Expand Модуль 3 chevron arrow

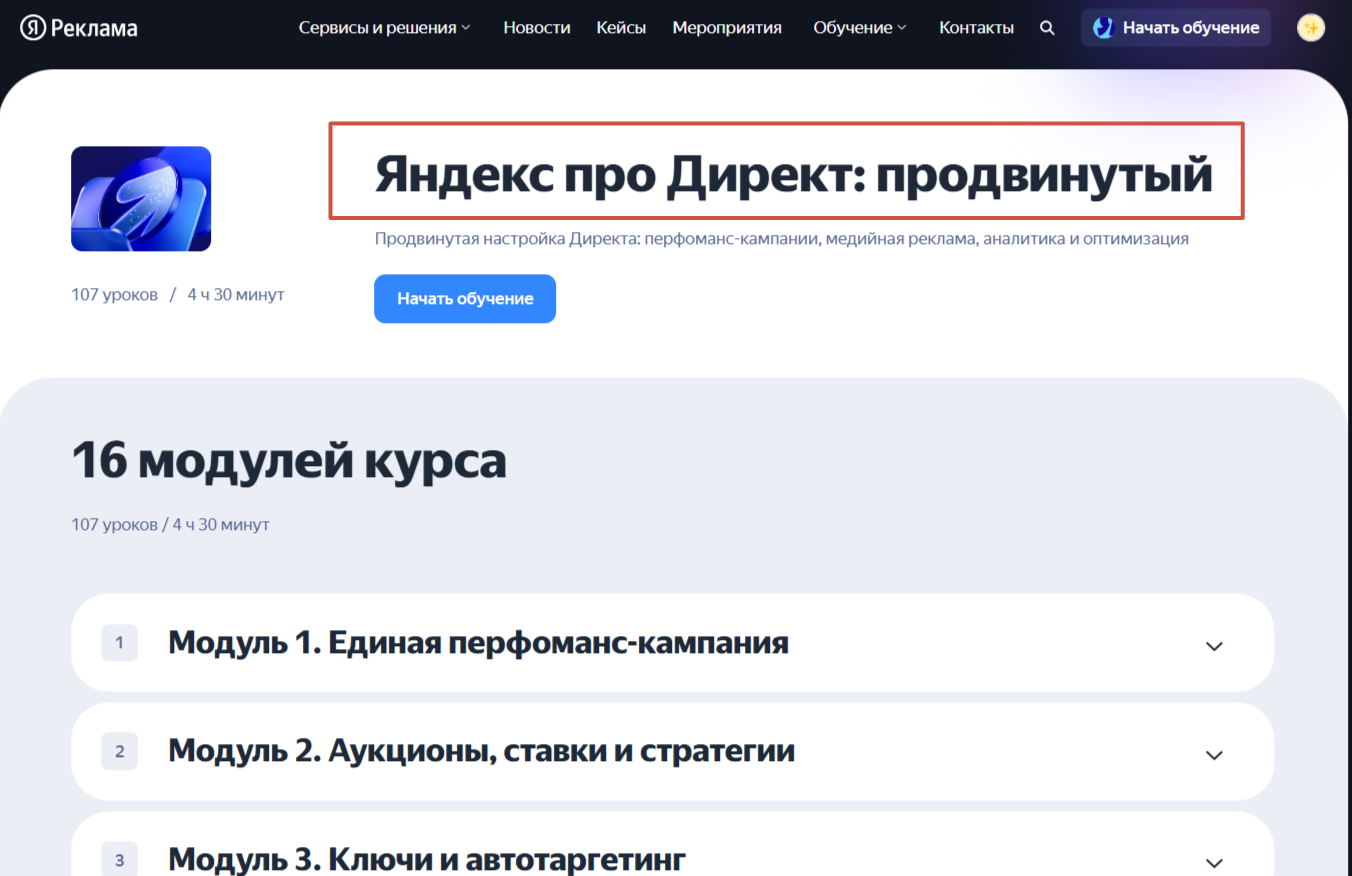tap(1214, 861)
